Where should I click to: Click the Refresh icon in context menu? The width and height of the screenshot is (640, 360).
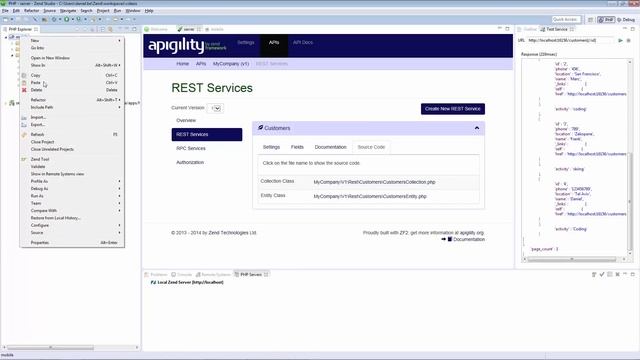coord(24,134)
